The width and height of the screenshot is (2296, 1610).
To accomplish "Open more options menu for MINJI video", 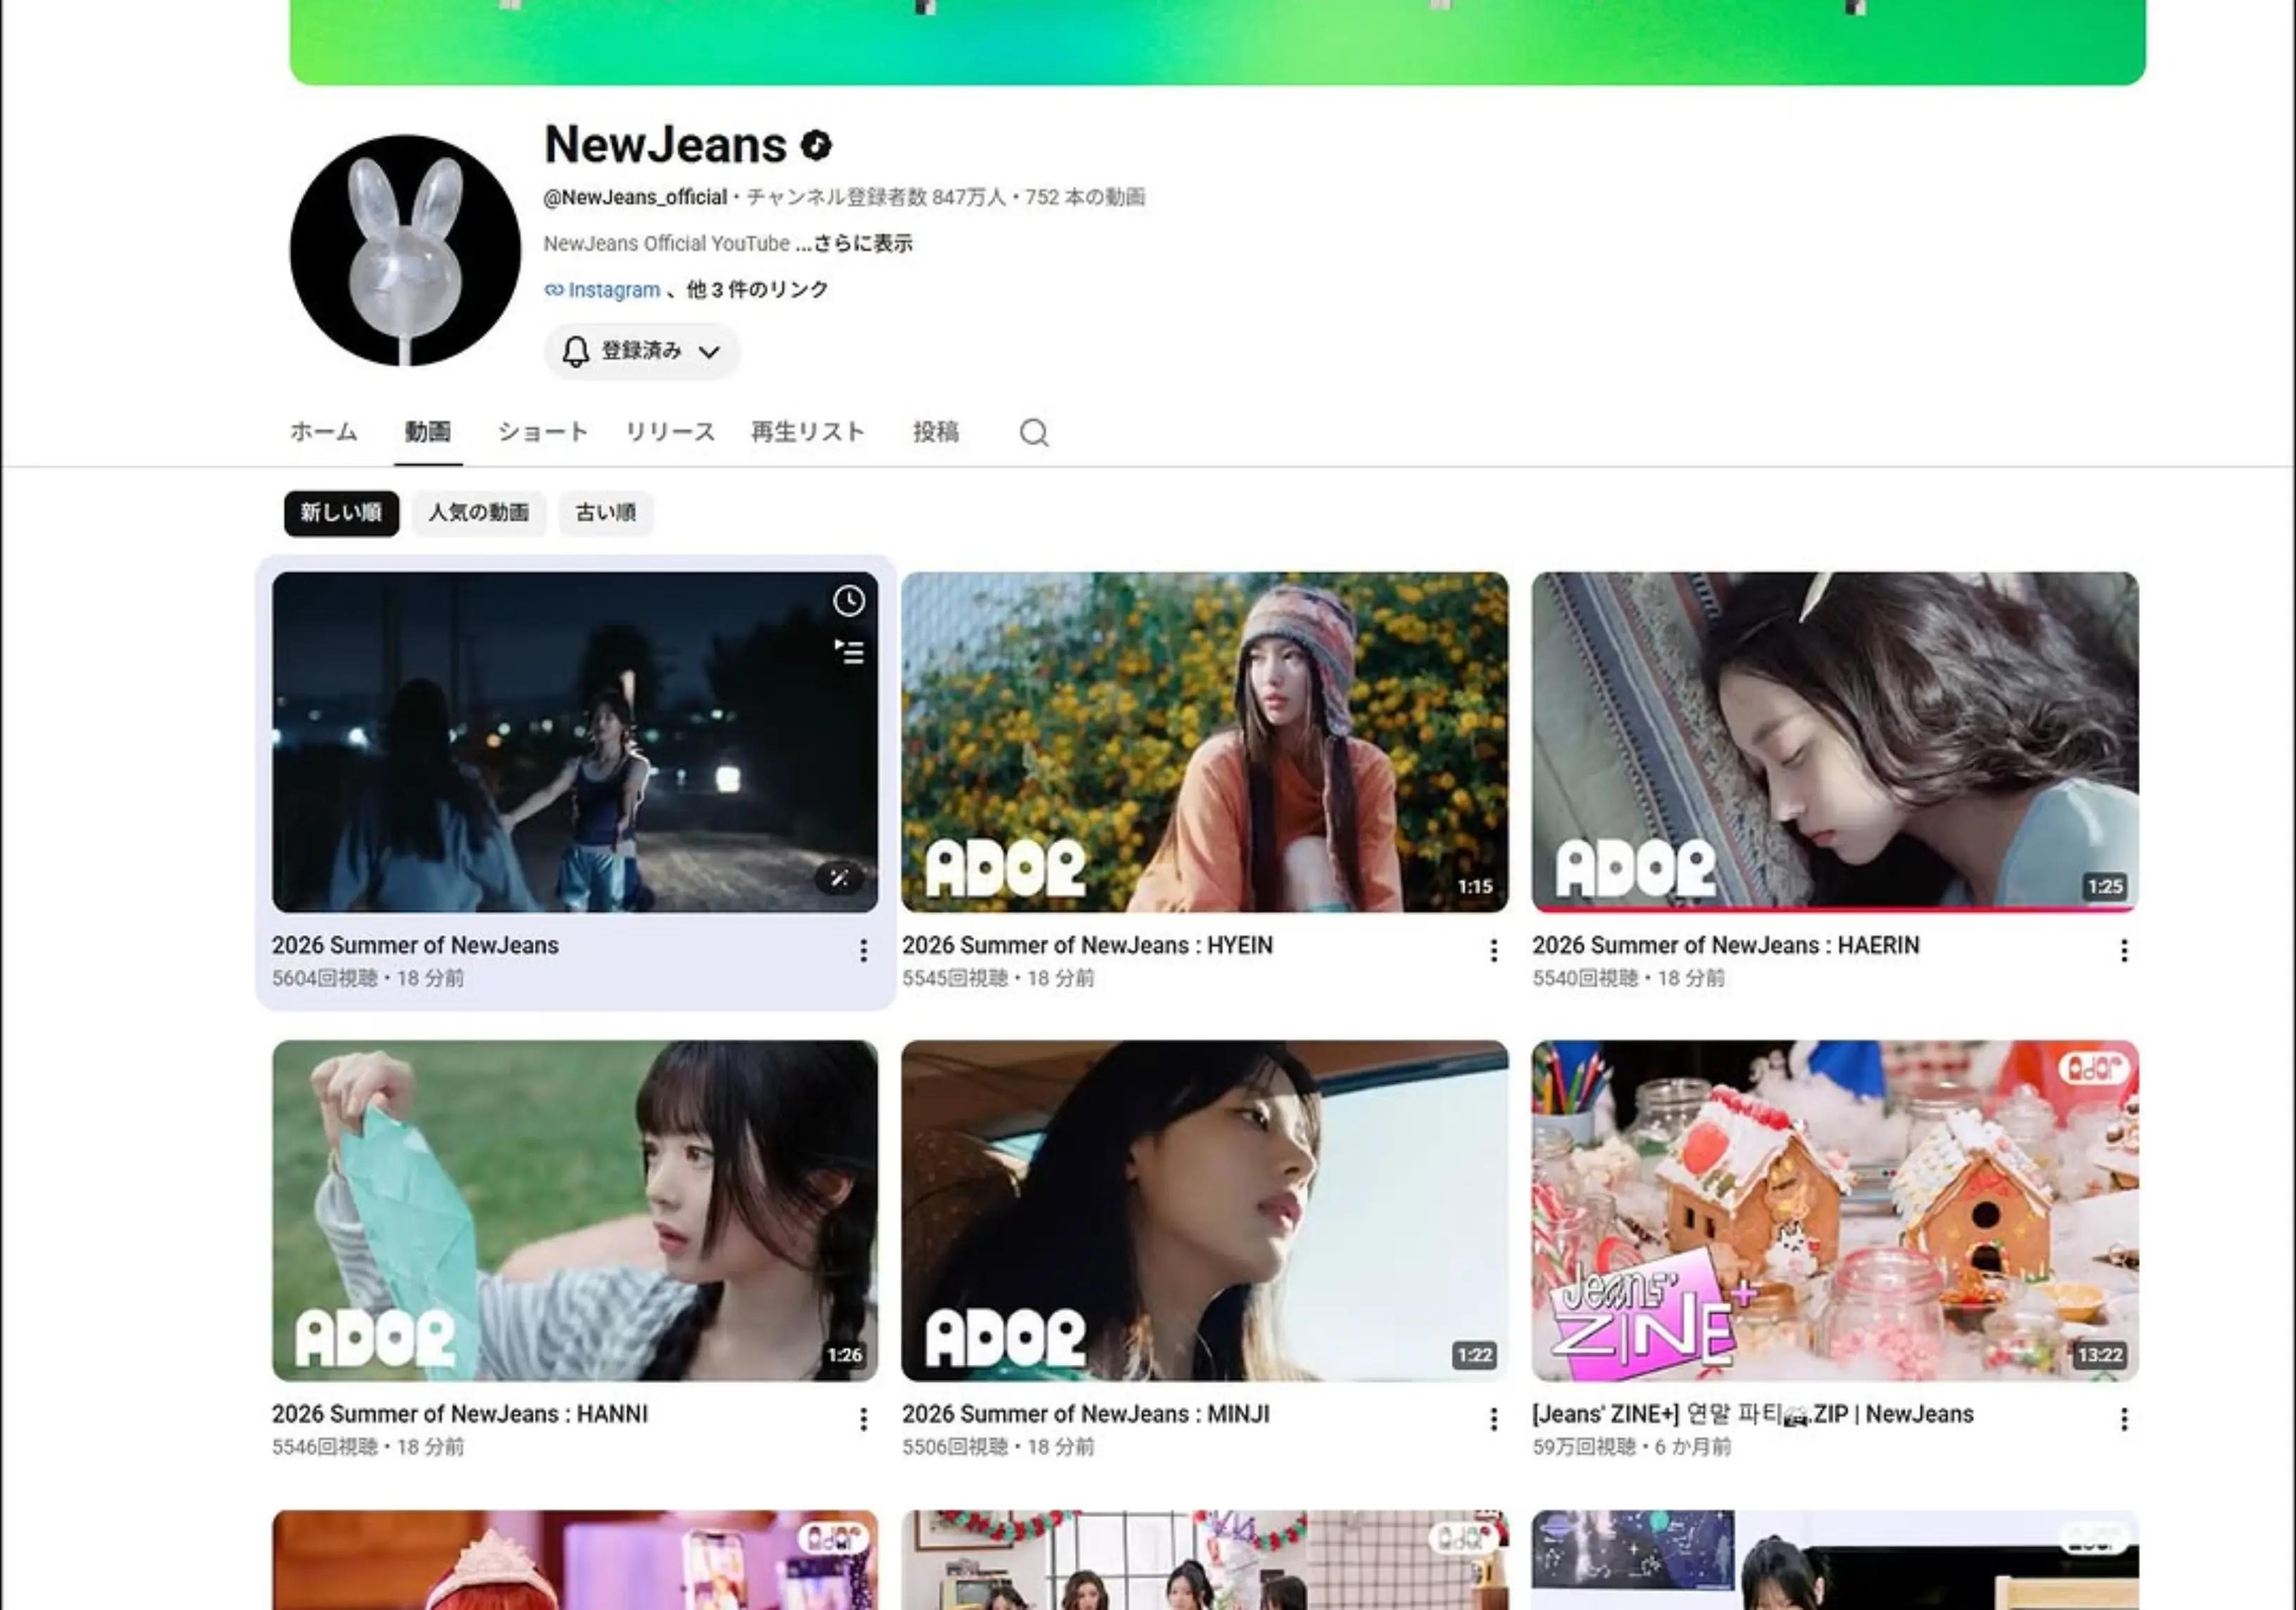I will click(1493, 1419).
